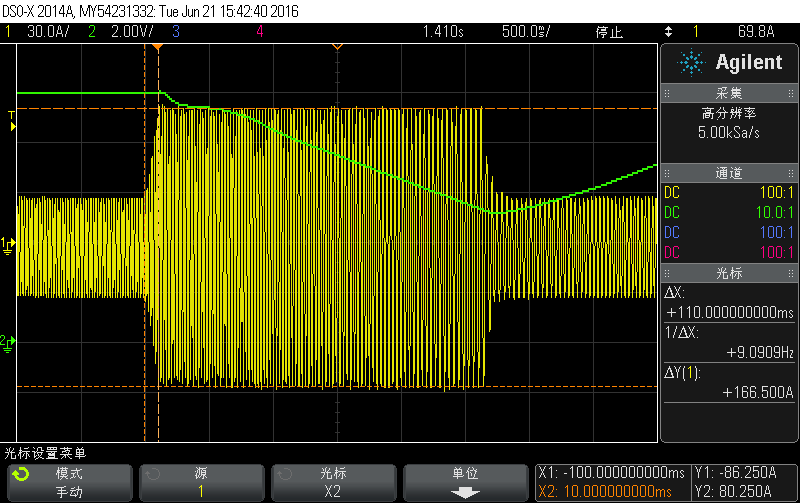Select channel 1 30.0A/ scale indicator
800x503 pixels.
[x=42, y=32]
